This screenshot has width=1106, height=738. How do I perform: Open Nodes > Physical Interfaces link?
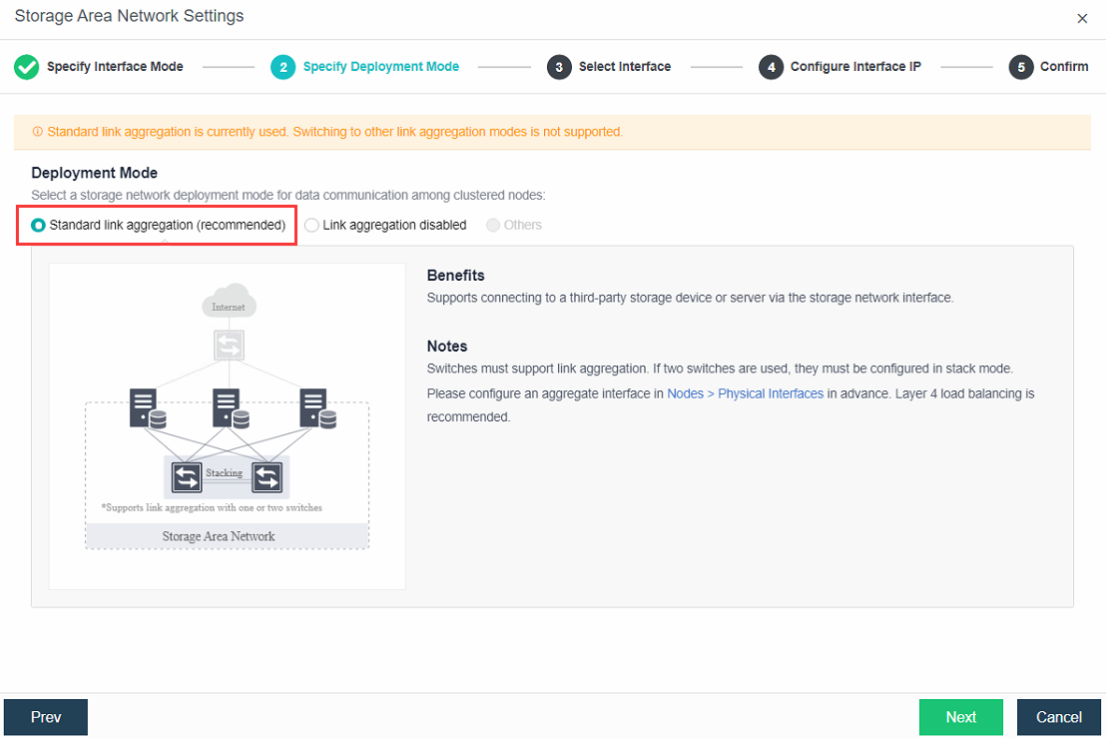point(745,394)
